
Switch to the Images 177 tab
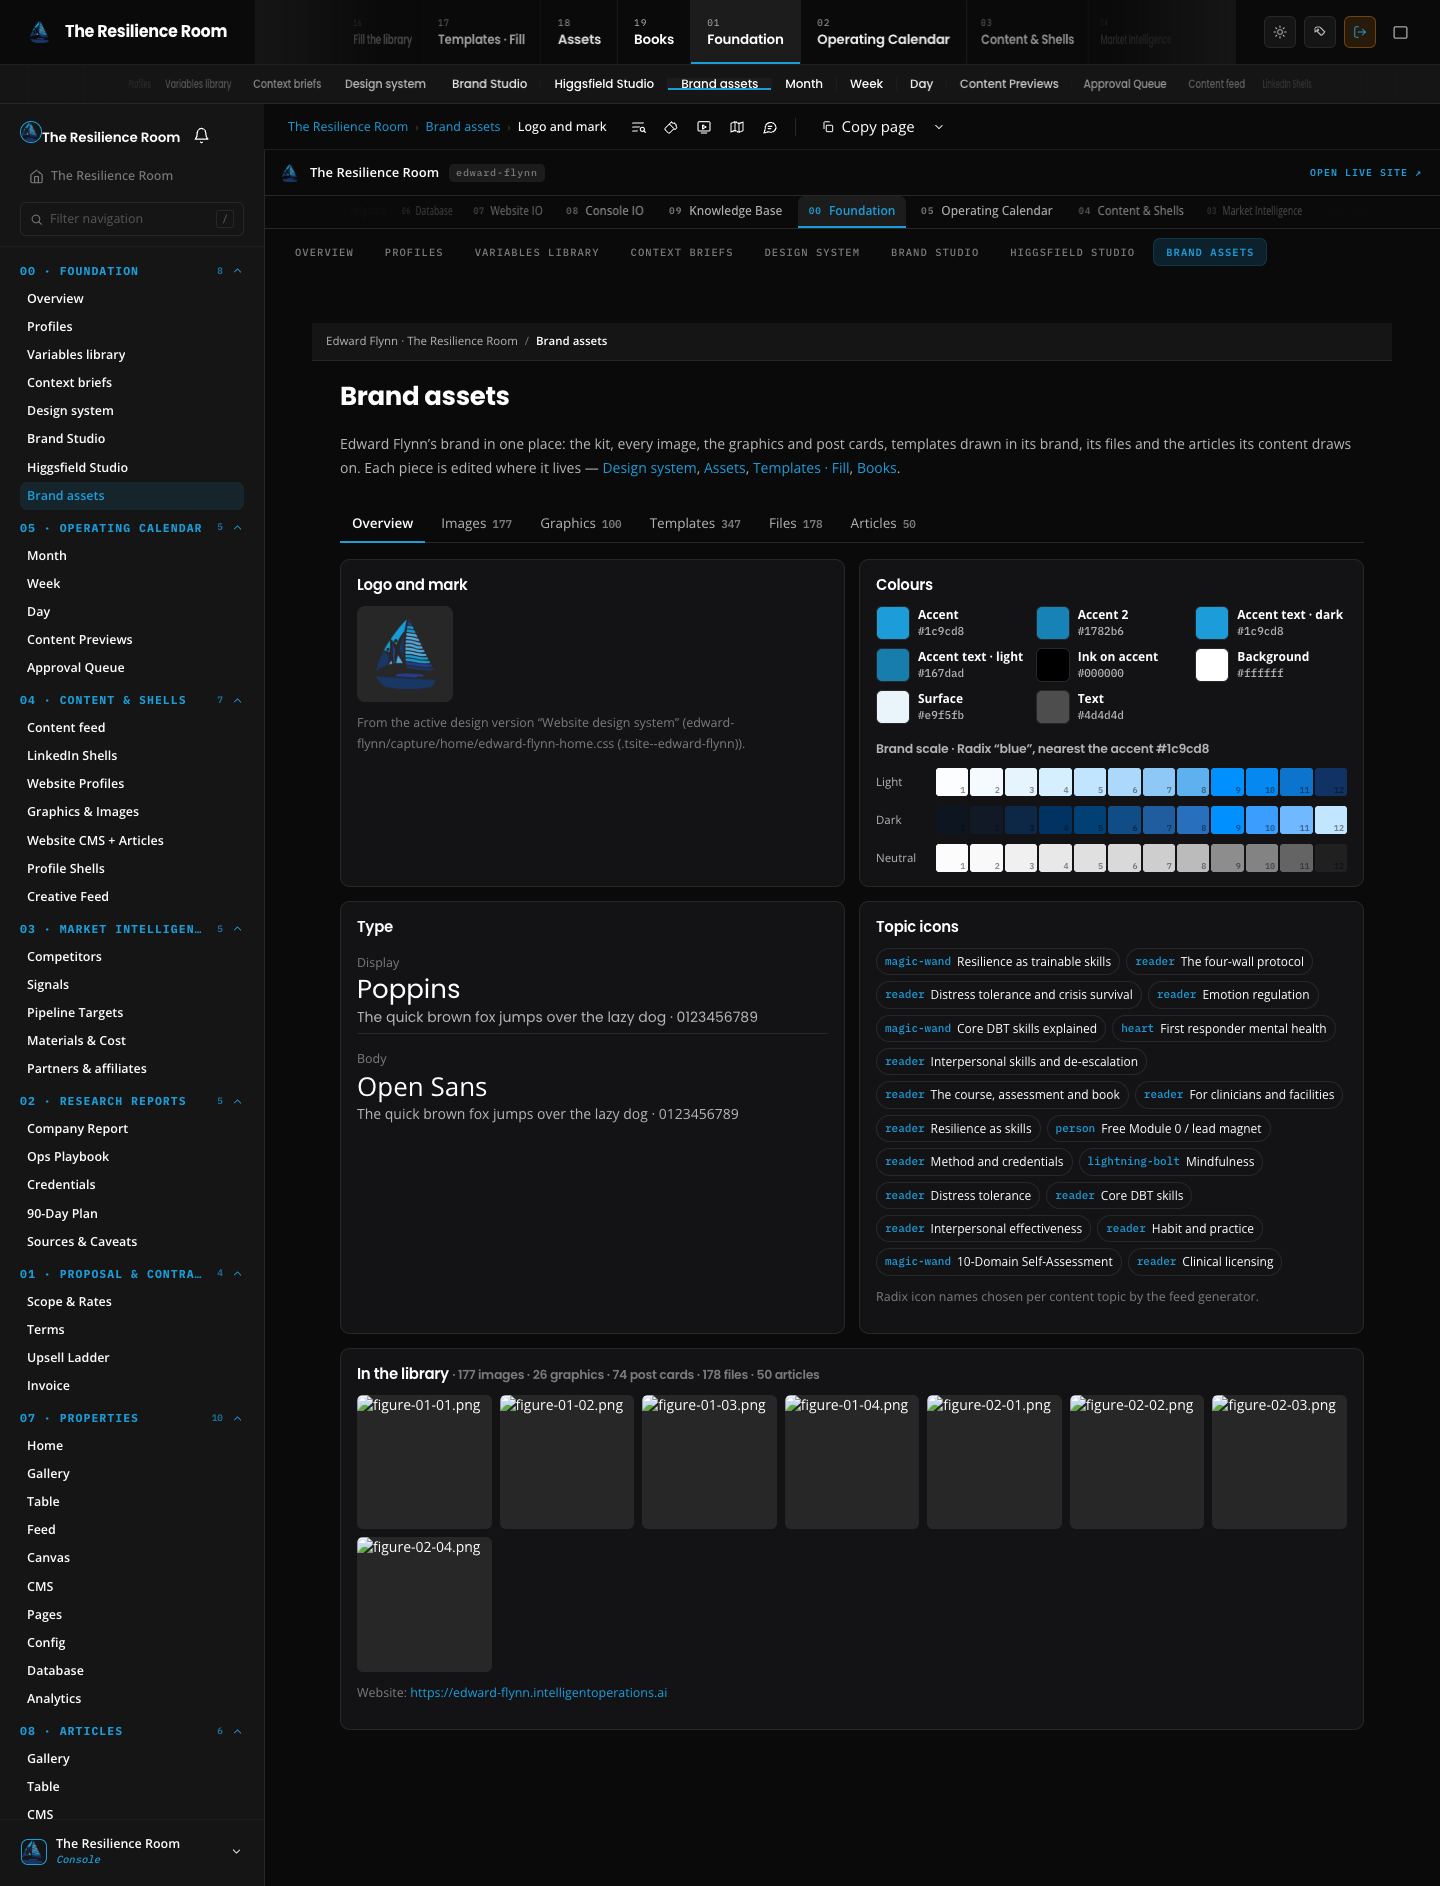click(476, 523)
